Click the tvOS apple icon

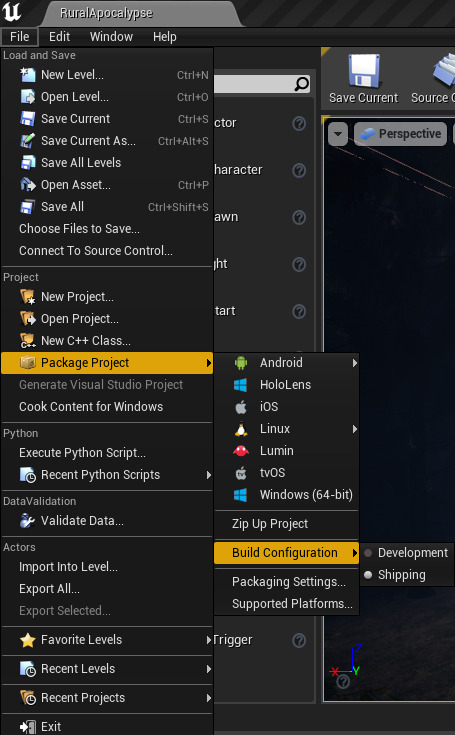pyautogui.click(x=241, y=473)
